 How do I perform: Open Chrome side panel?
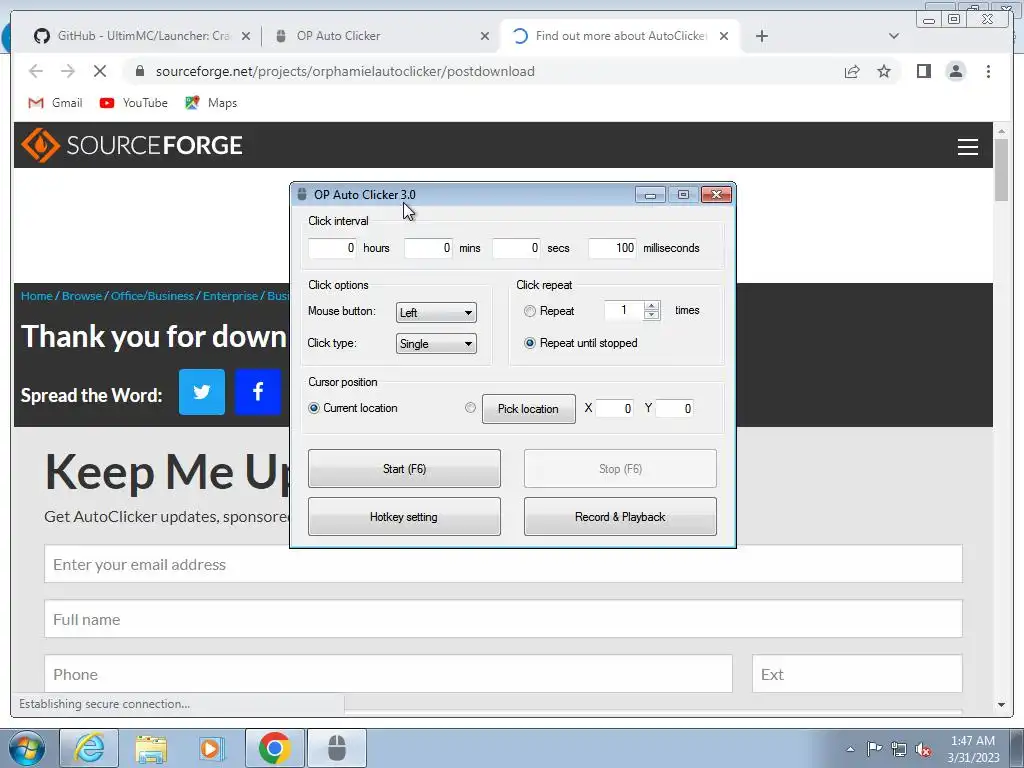tap(923, 71)
